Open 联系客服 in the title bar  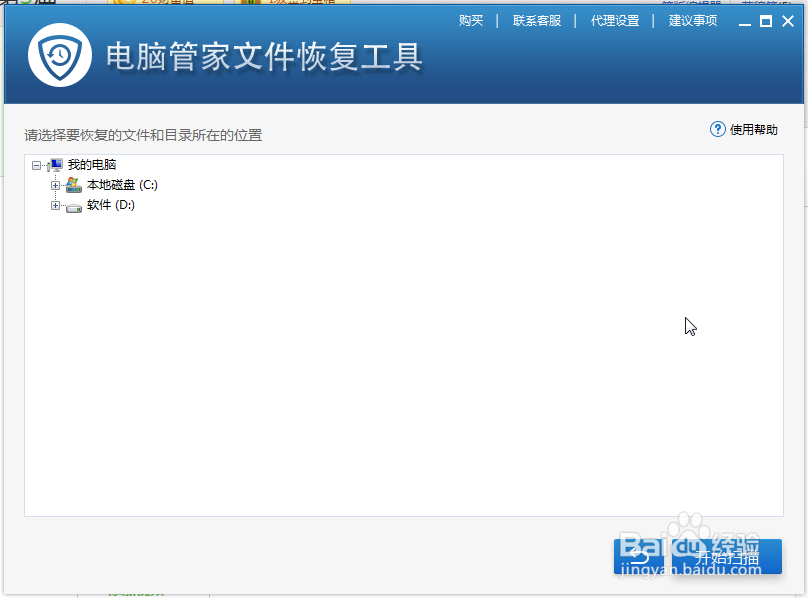pos(536,21)
